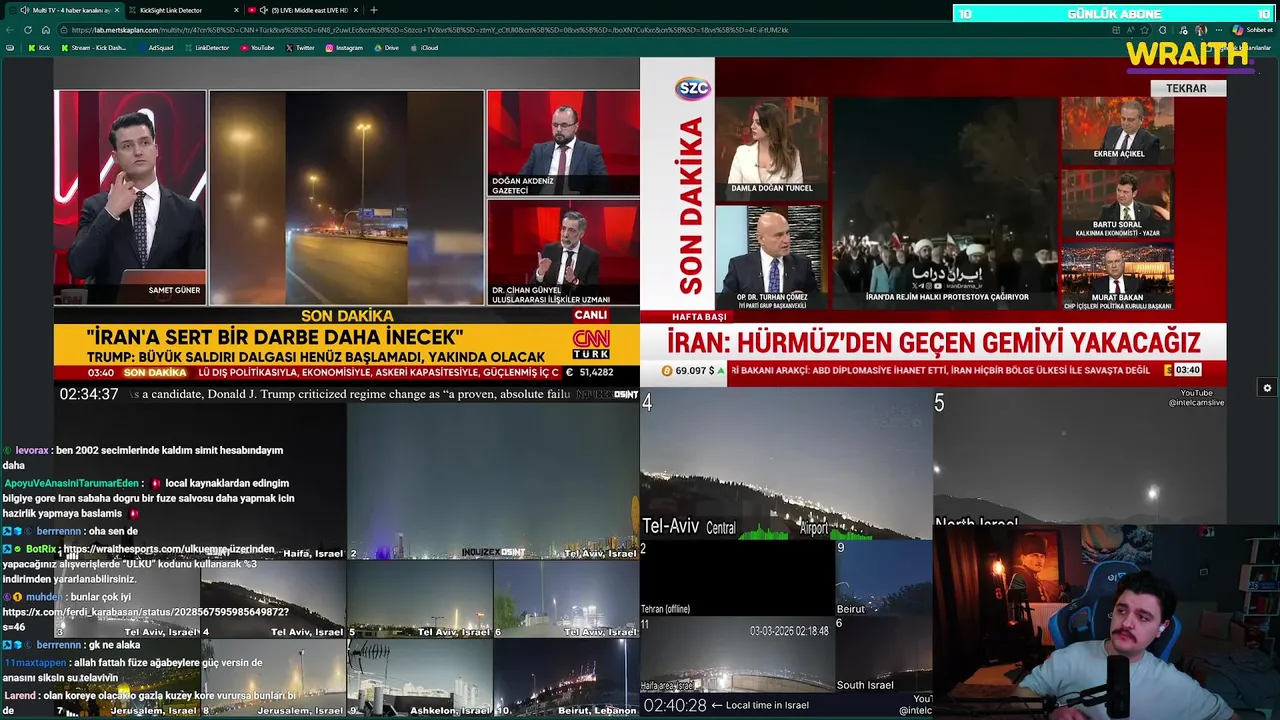Open the Instagram bookmark

[x=344, y=48]
